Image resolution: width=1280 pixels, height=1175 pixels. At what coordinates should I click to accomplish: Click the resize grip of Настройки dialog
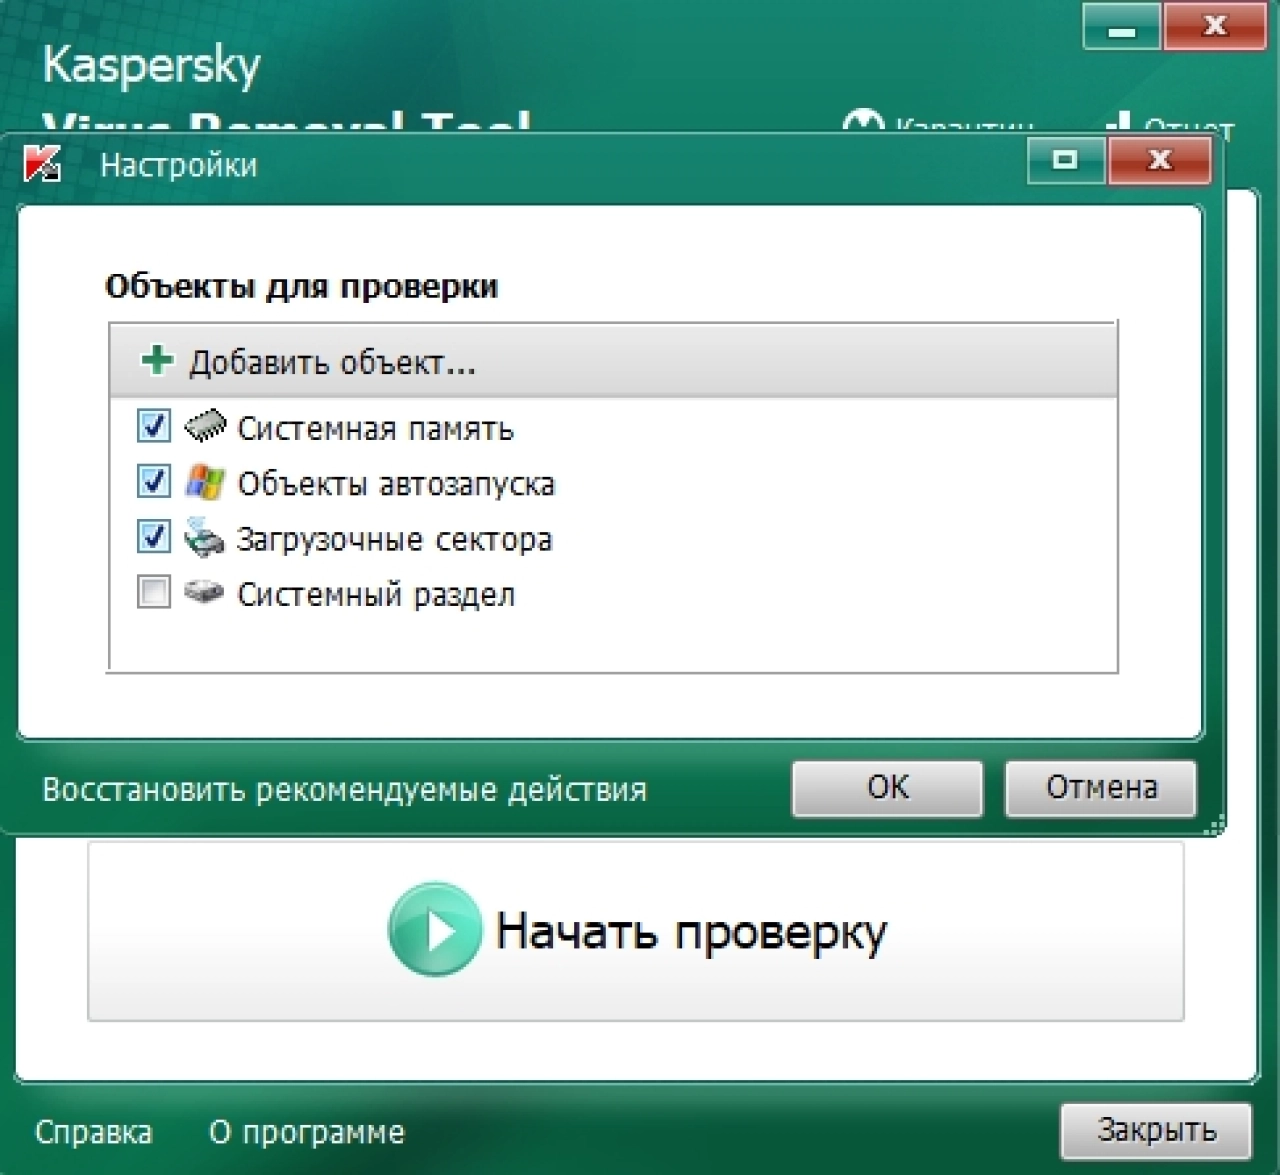coord(1215,826)
